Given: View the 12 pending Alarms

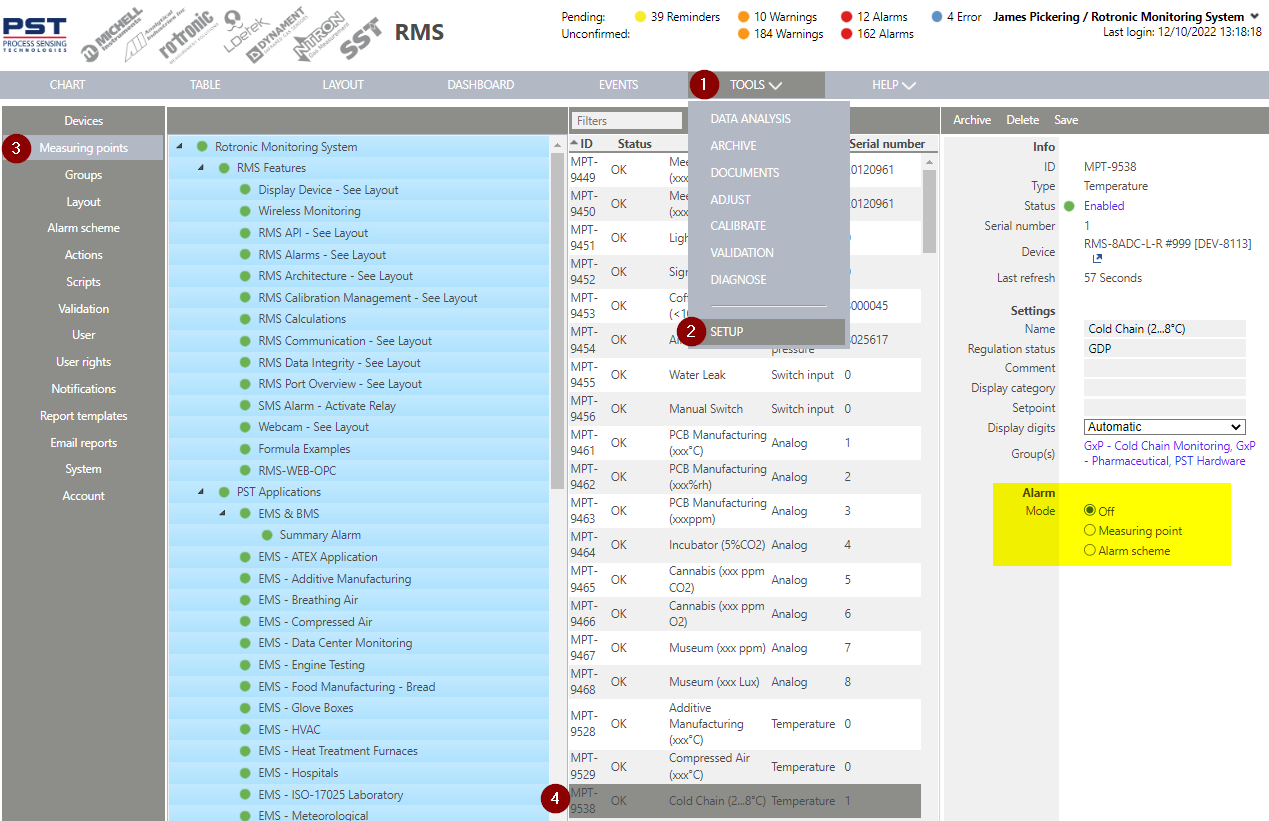Looking at the screenshot, I should (874, 17).
